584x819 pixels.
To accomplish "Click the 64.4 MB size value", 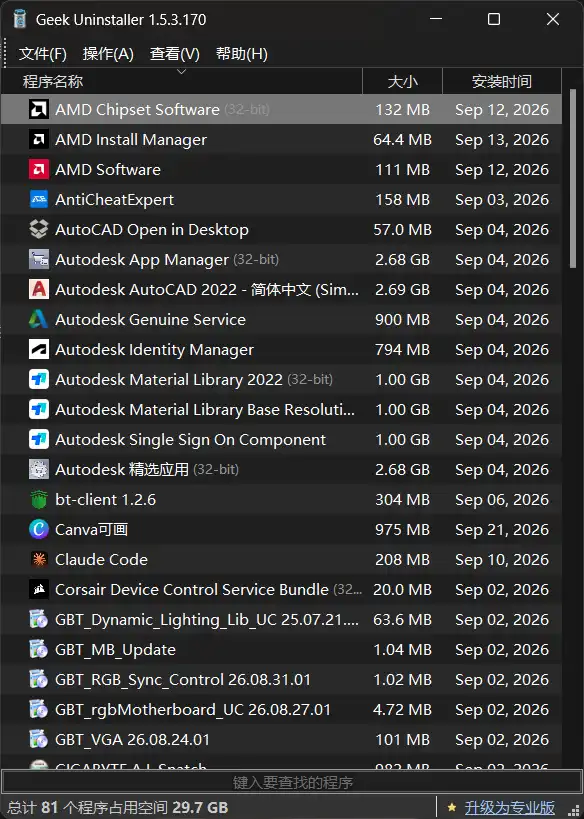I will 402,139.
